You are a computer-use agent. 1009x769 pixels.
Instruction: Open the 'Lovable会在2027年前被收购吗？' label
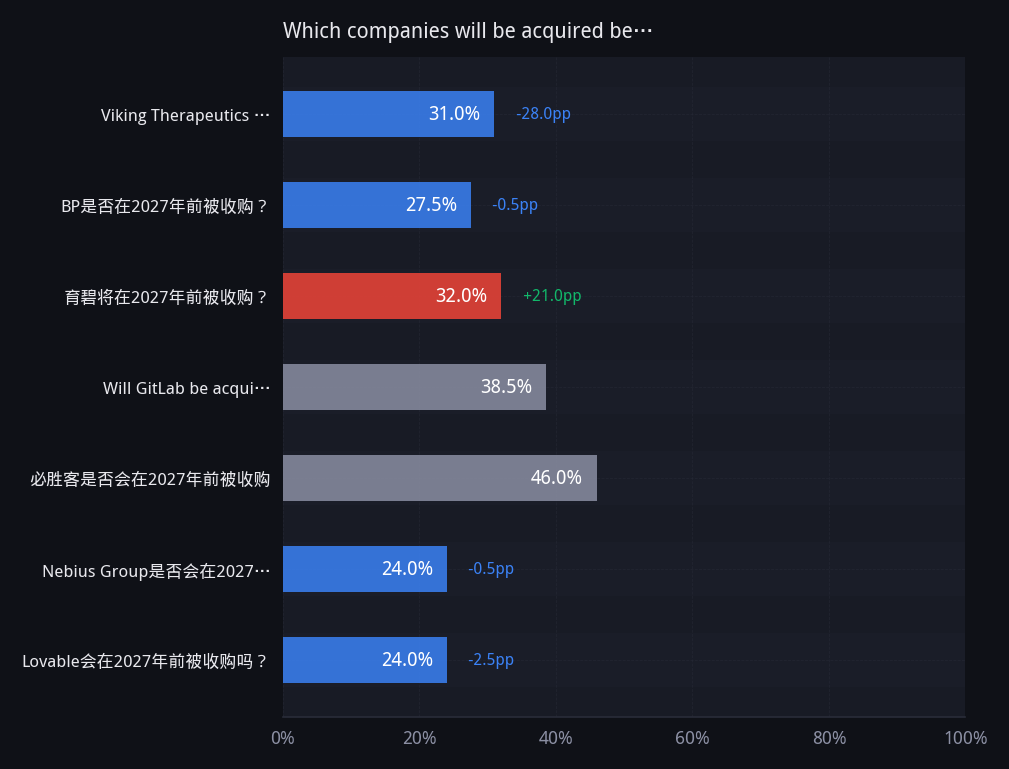click(x=145, y=662)
